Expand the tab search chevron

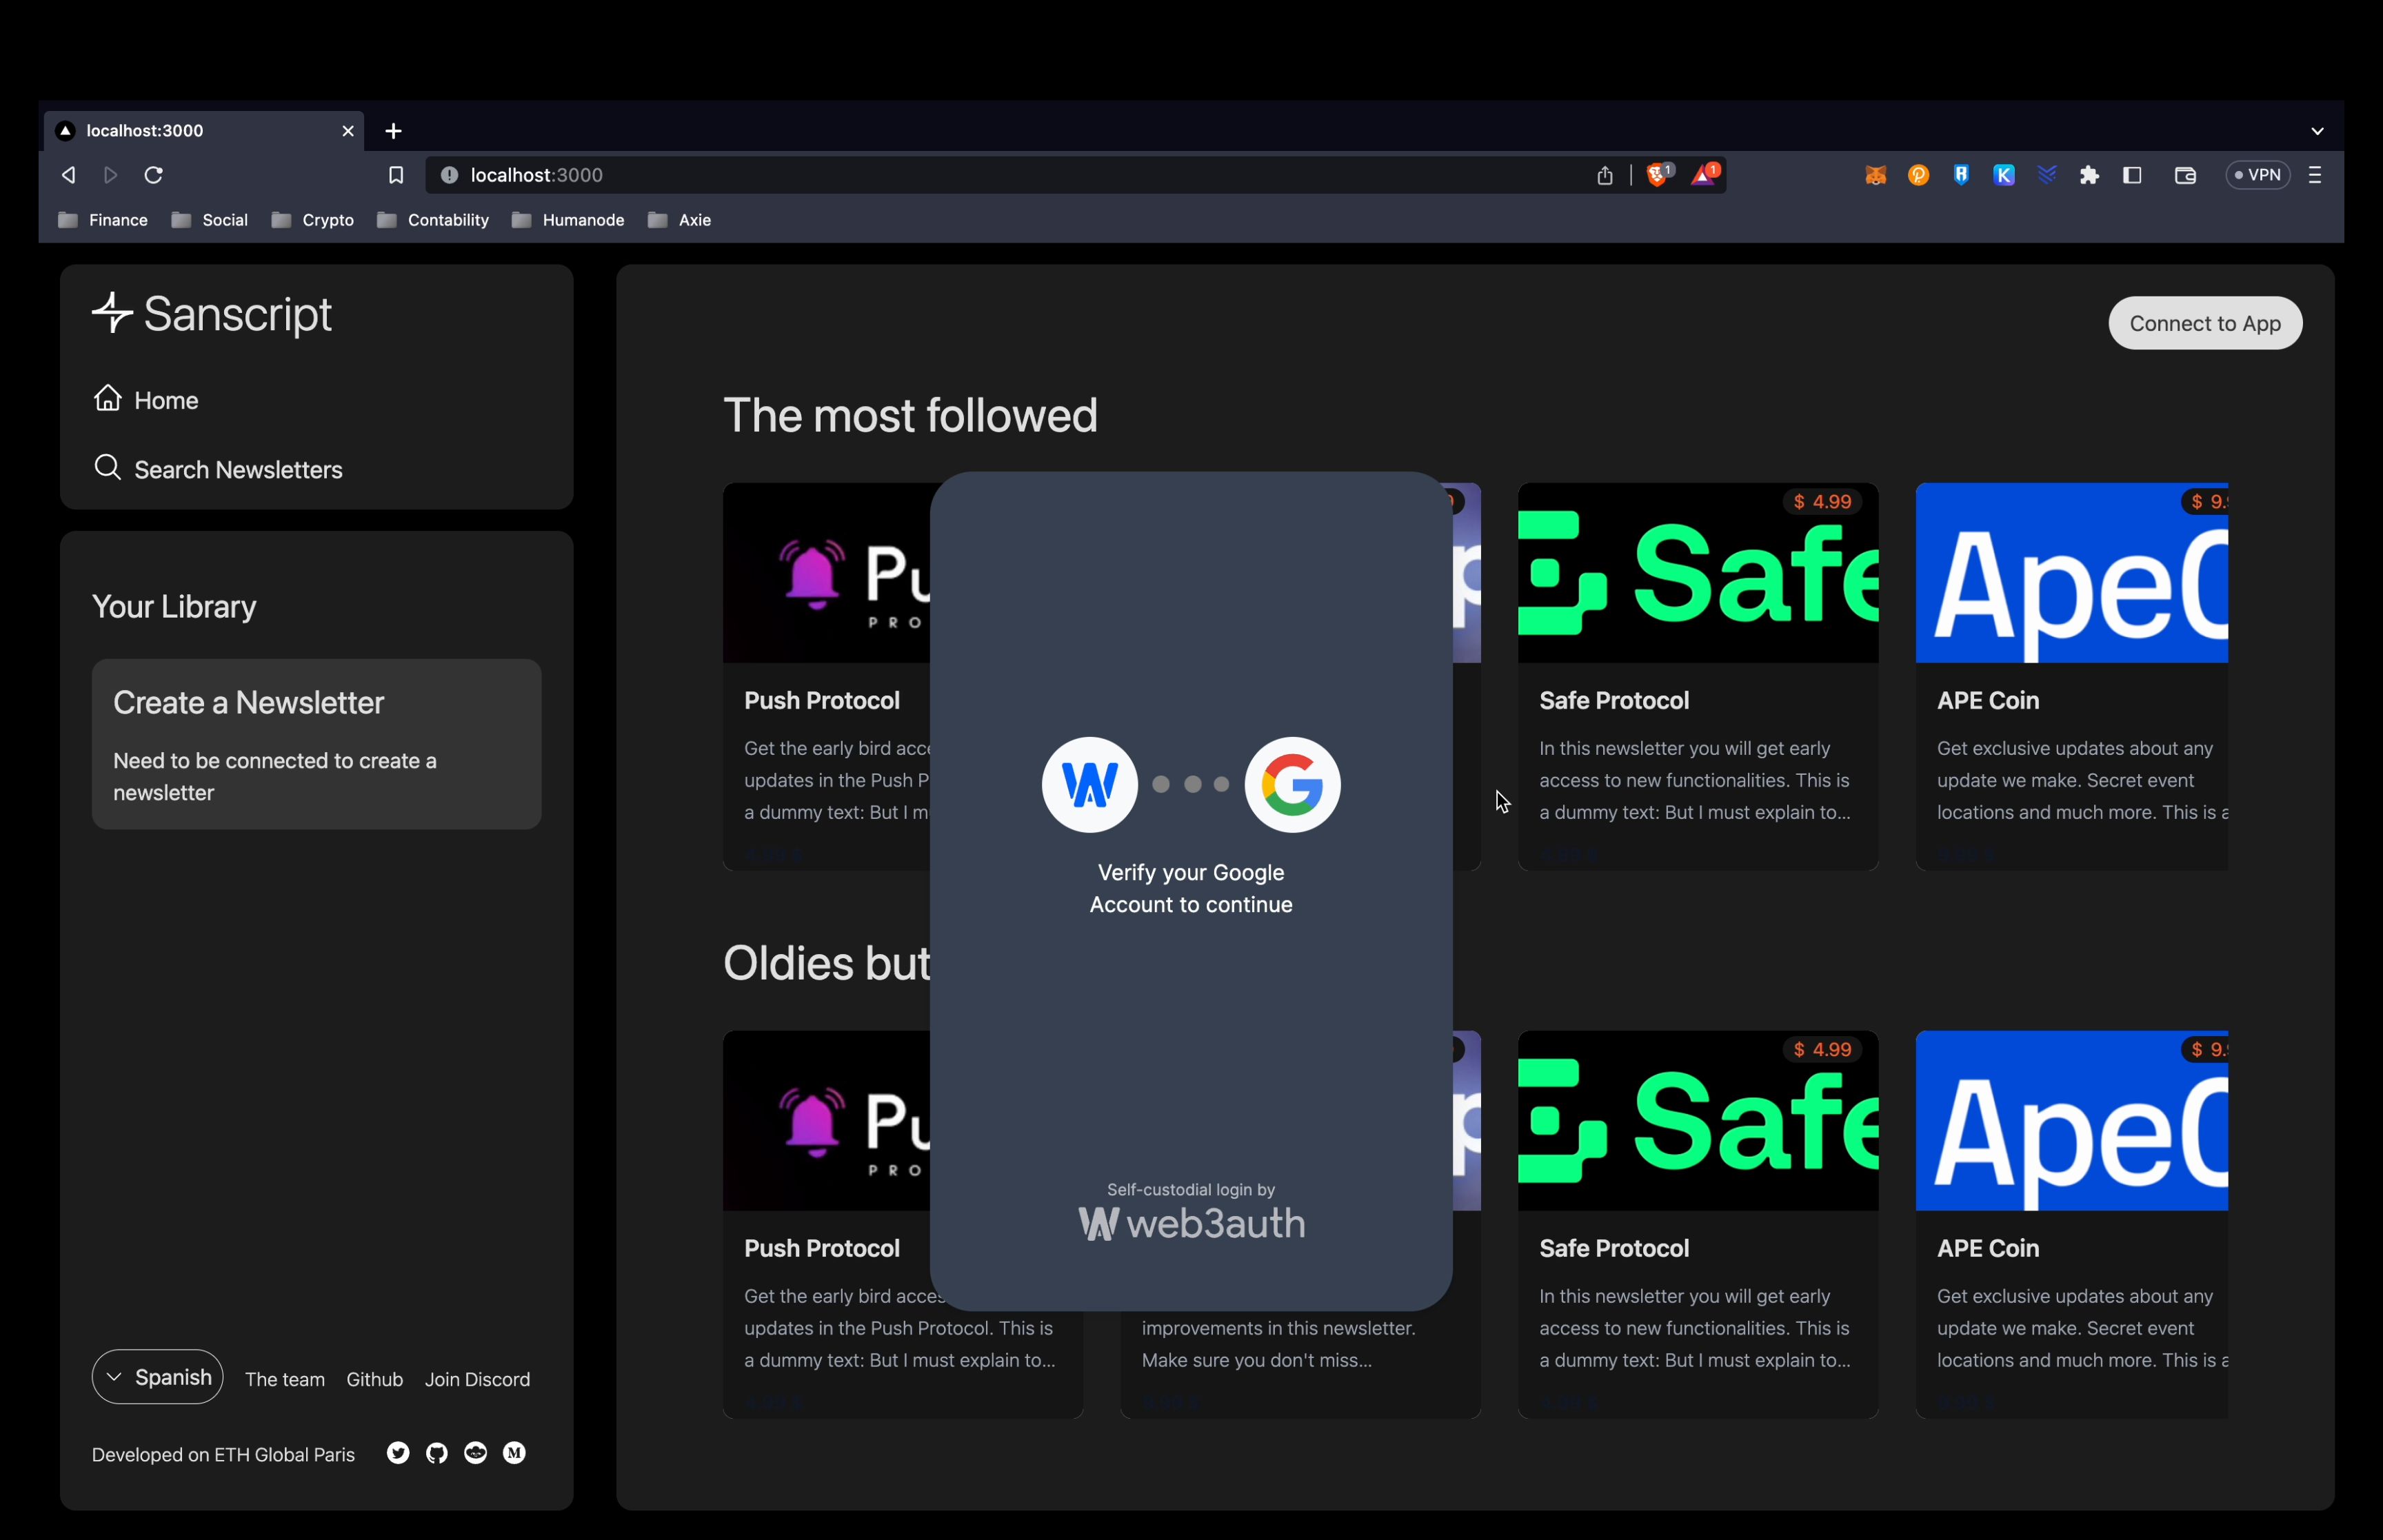tap(2317, 131)
